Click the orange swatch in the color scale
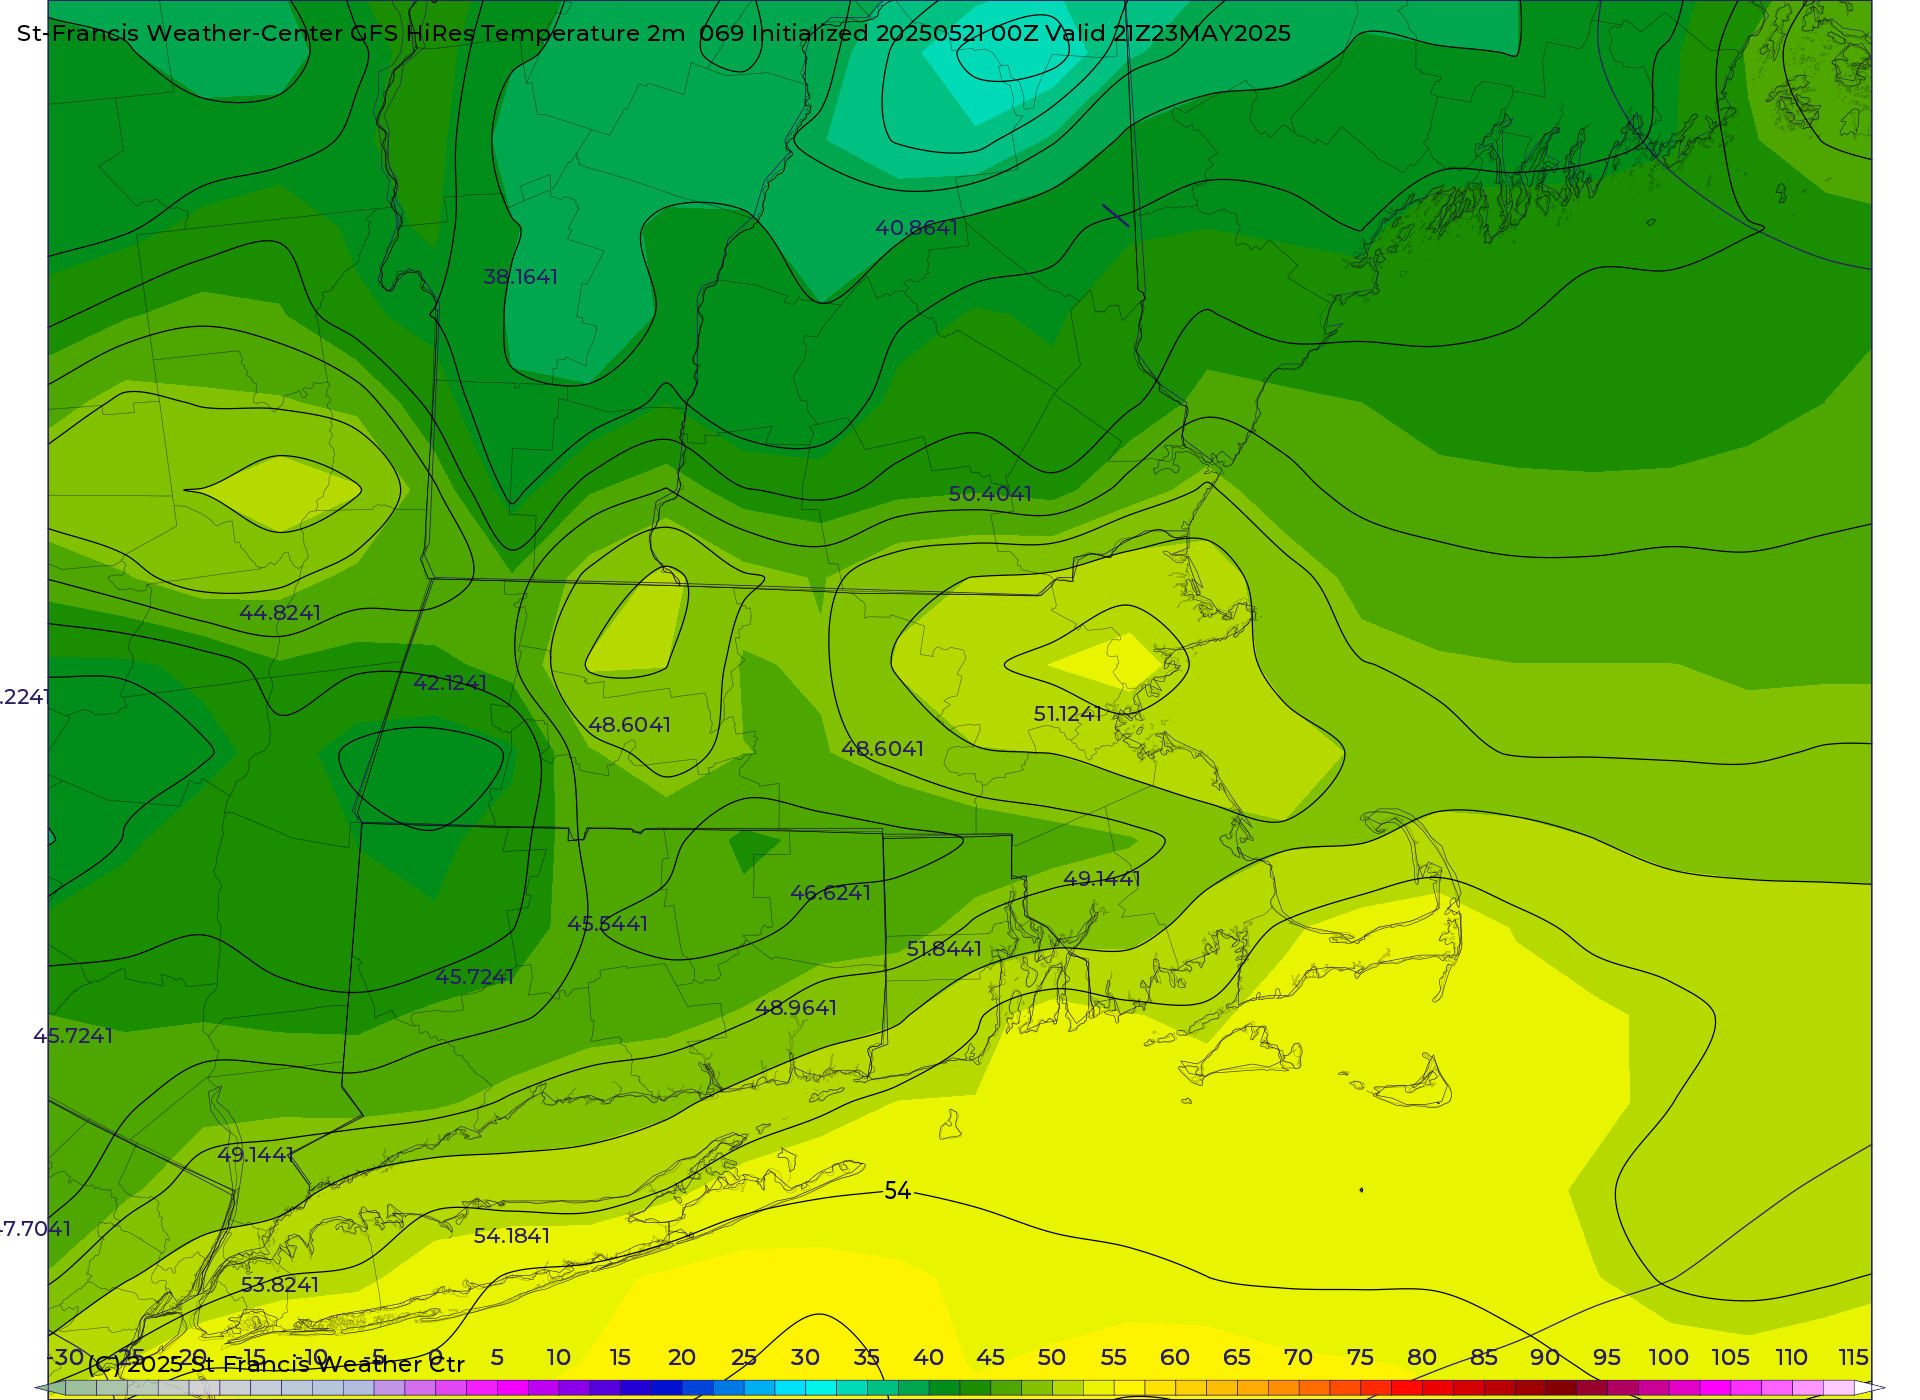1920x1400 pixels. pyautogui.click(x=1283, y=1388)
